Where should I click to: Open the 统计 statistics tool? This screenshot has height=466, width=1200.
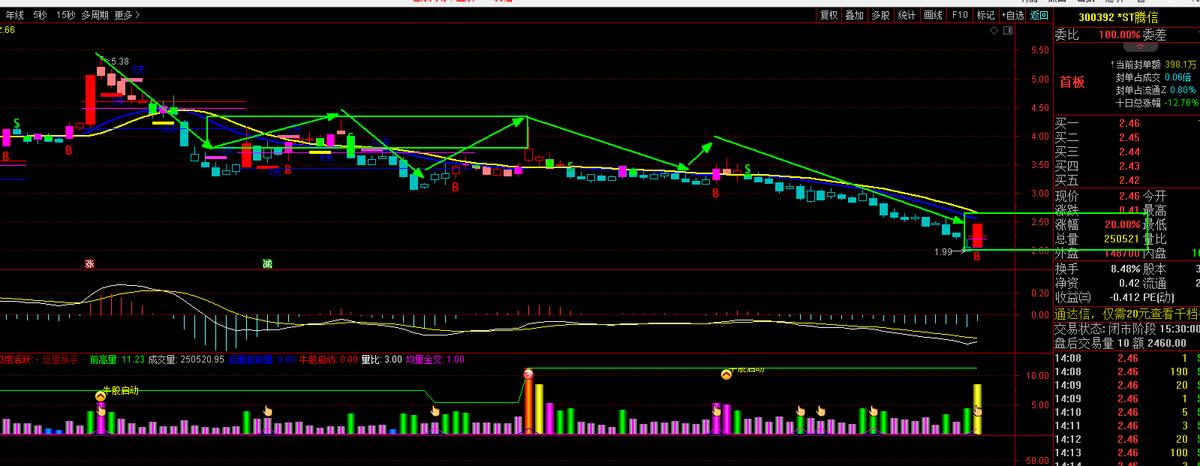click(x=906, y=15)
